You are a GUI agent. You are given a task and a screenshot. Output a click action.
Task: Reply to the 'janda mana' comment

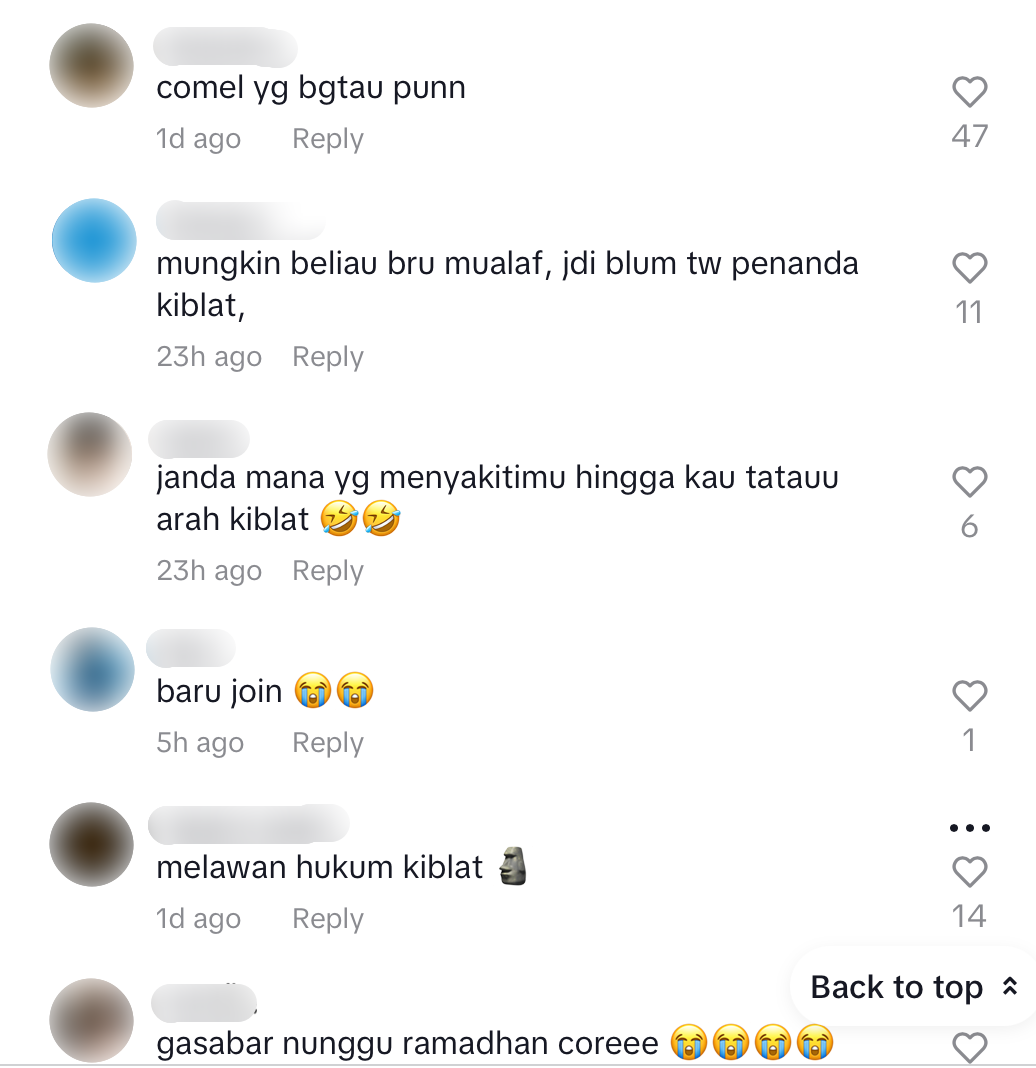point(328,571)
